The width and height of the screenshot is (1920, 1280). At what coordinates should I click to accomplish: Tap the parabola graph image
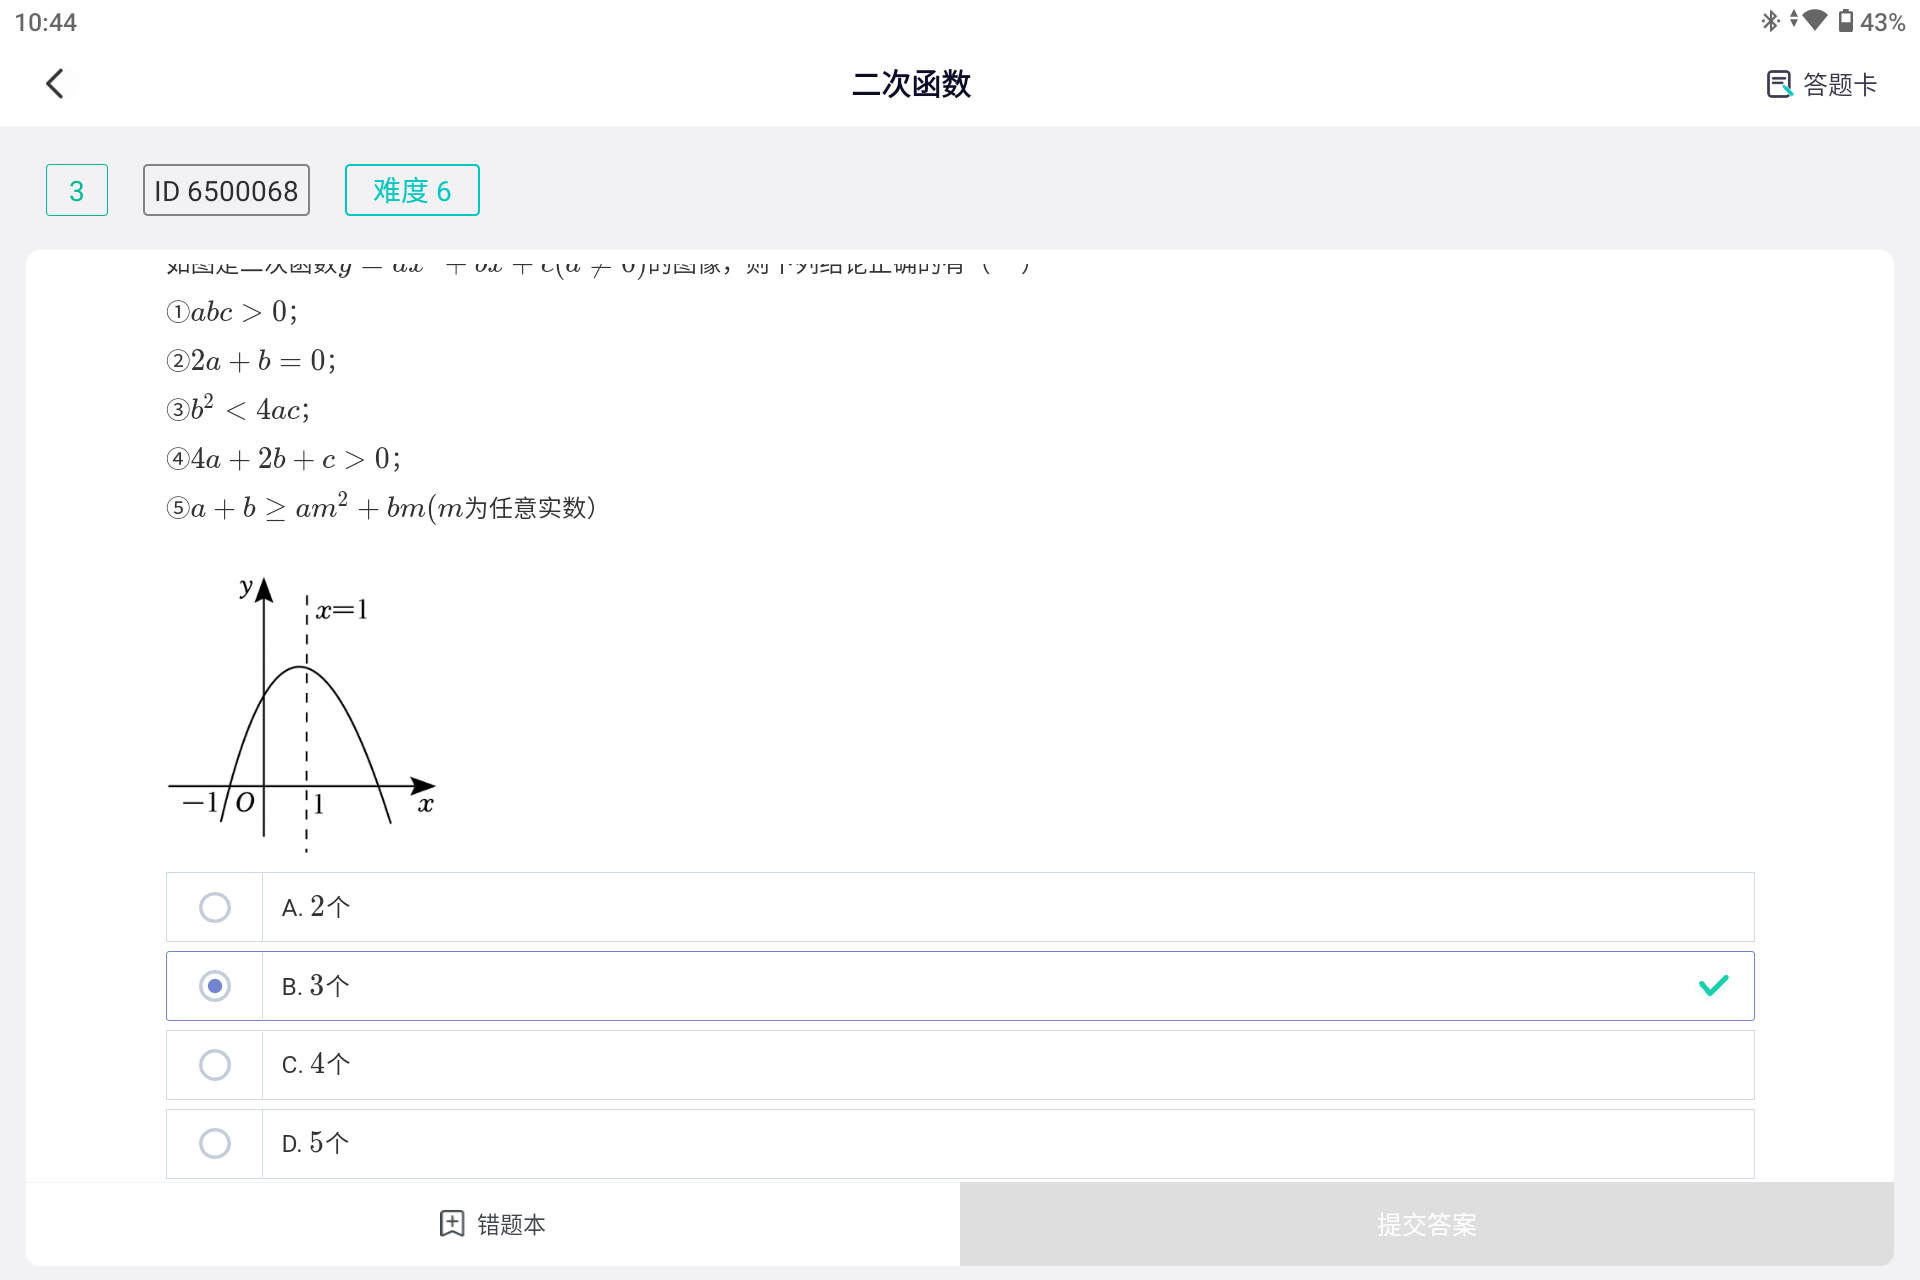[302, 714]
